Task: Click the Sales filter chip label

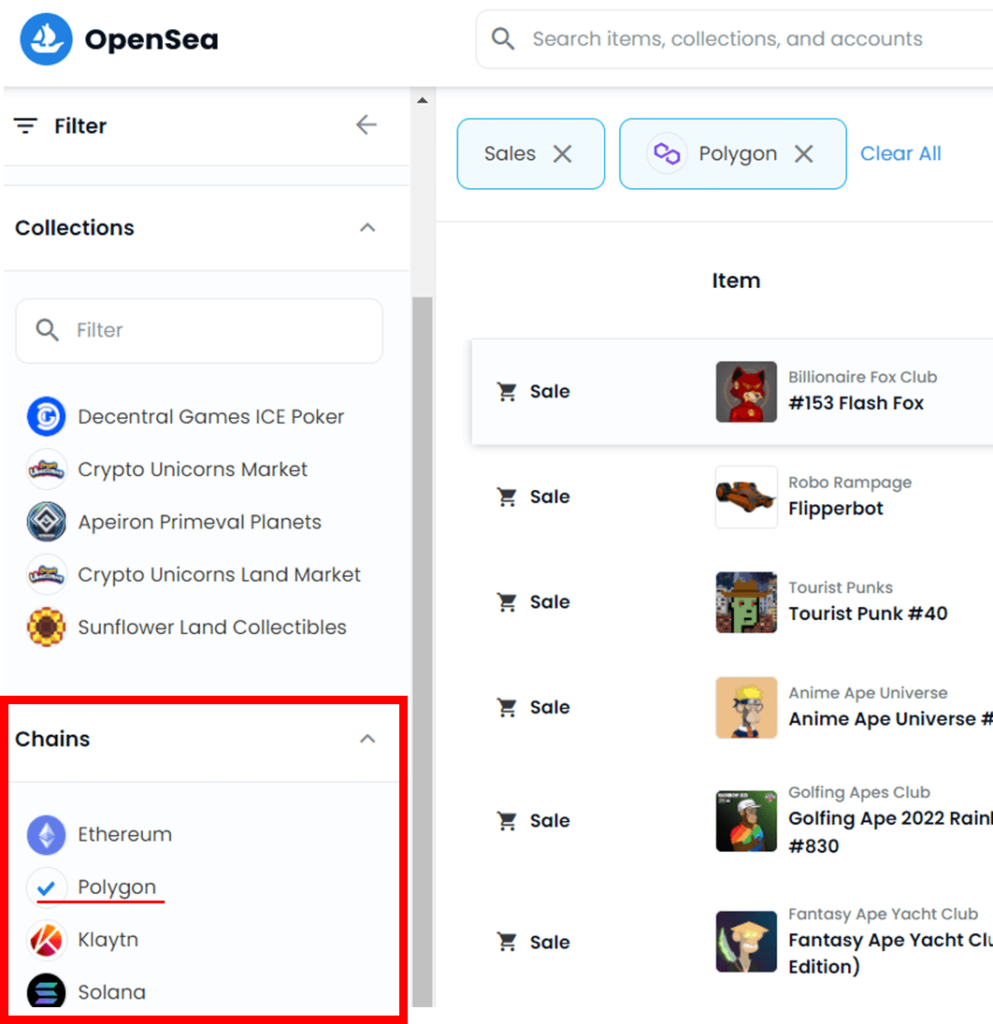Action: click(x=510, y=154)
